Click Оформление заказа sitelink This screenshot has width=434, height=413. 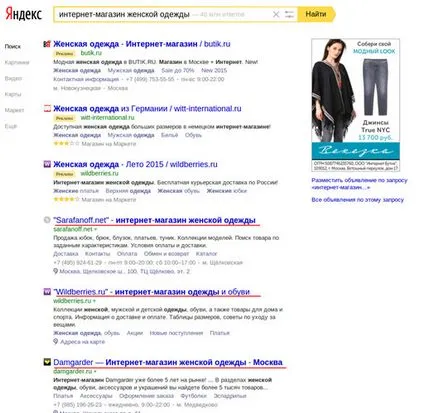[146, 396]
